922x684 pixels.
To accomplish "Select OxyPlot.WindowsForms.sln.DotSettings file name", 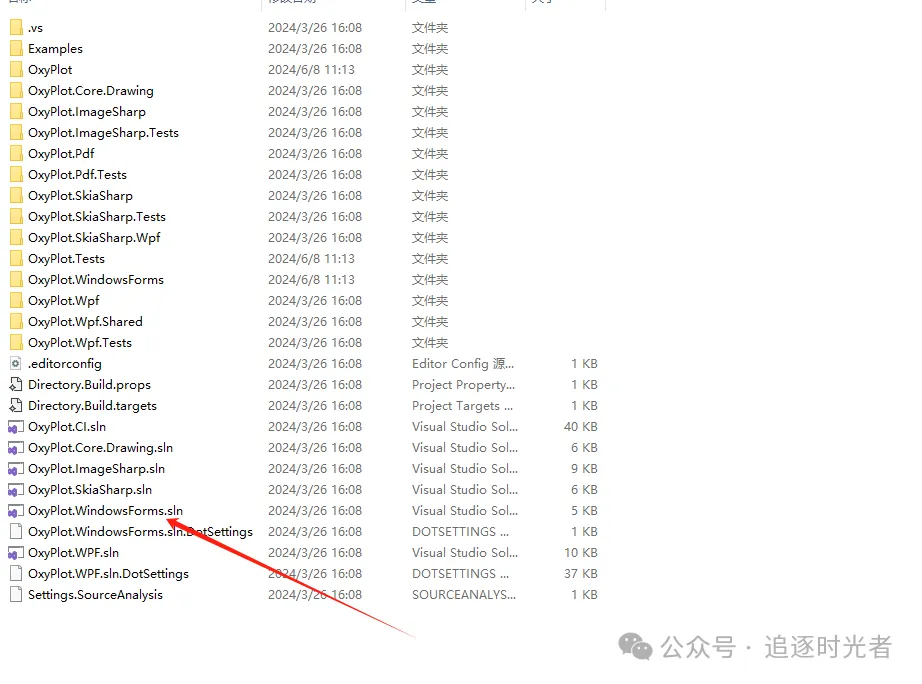I will (140, 532).
